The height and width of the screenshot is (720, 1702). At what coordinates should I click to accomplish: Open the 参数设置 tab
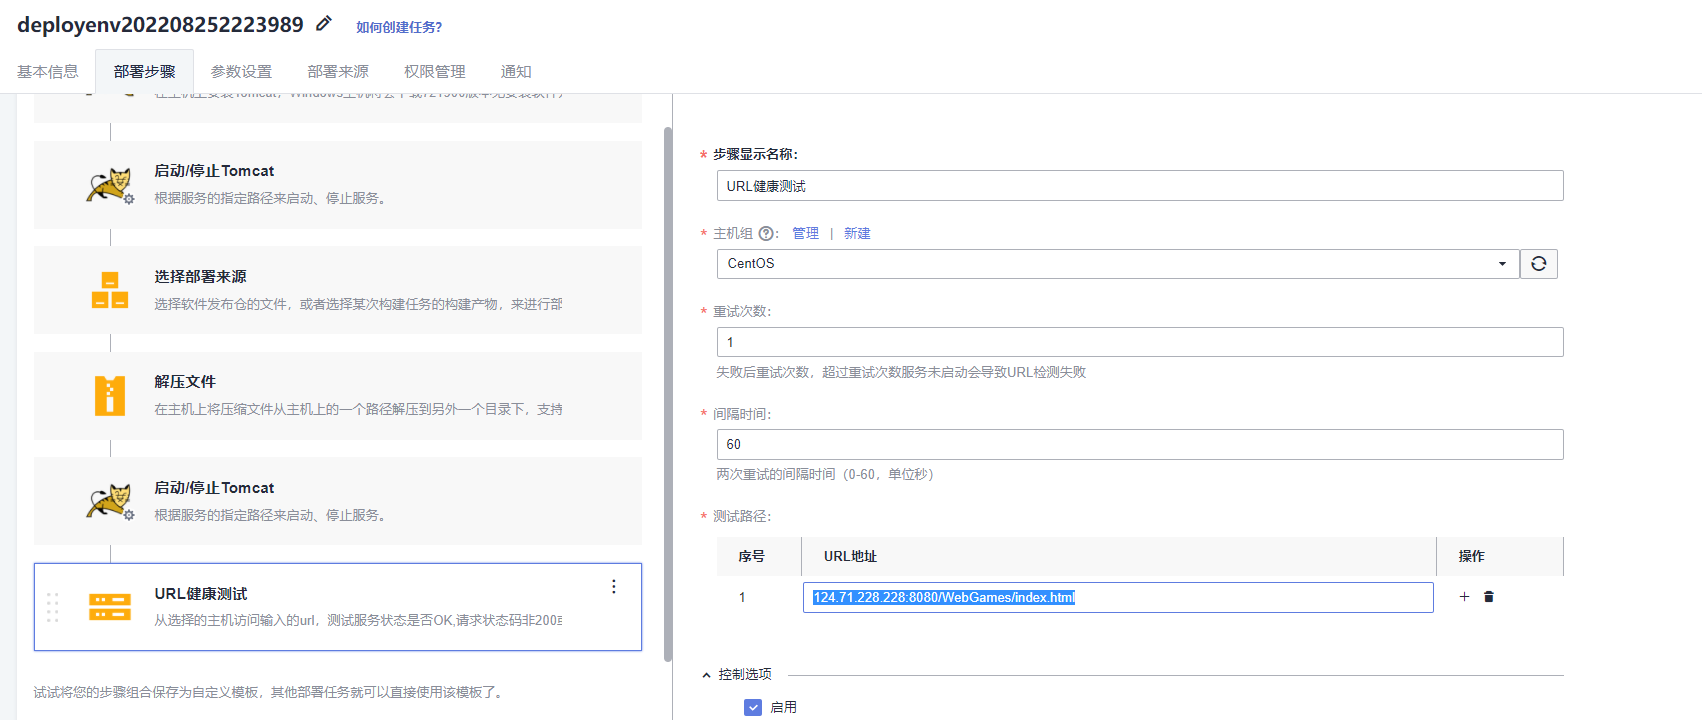(x=241, y=72)
